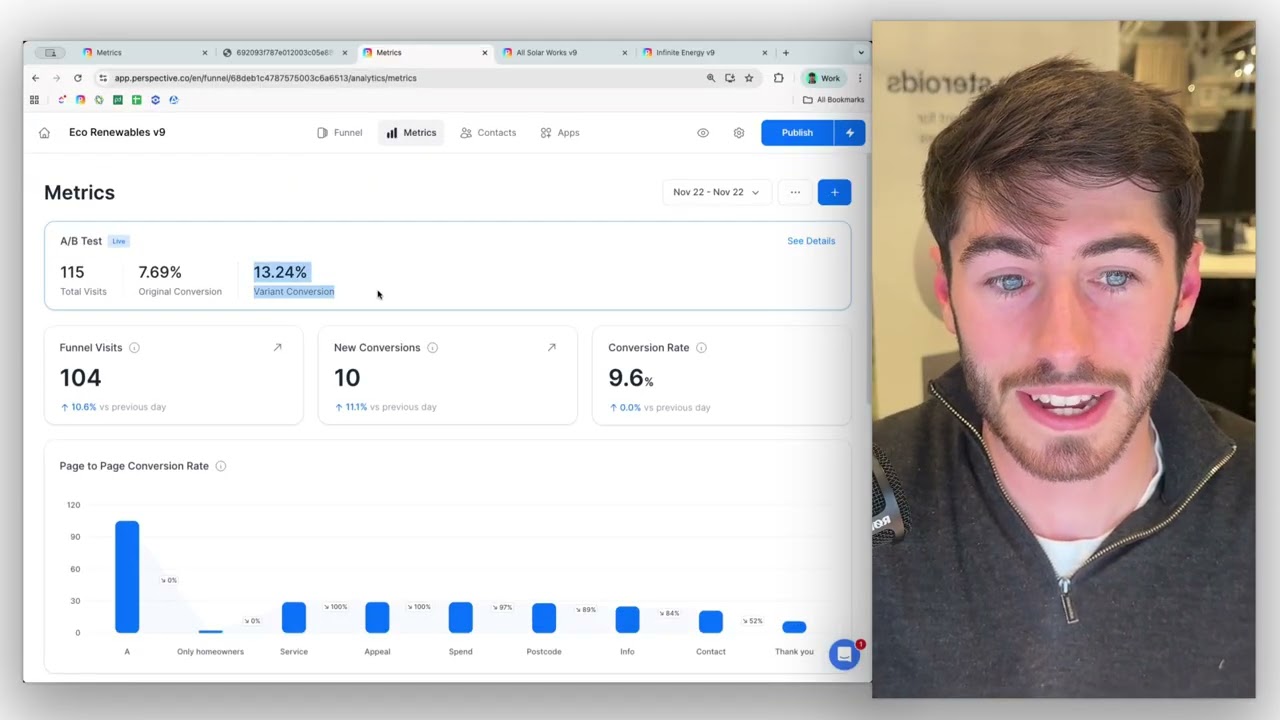Image resolution: width=1280 pixels, height=720 pixels.
Task: Open the three-dots more options menu
Action: coord(795,192)
